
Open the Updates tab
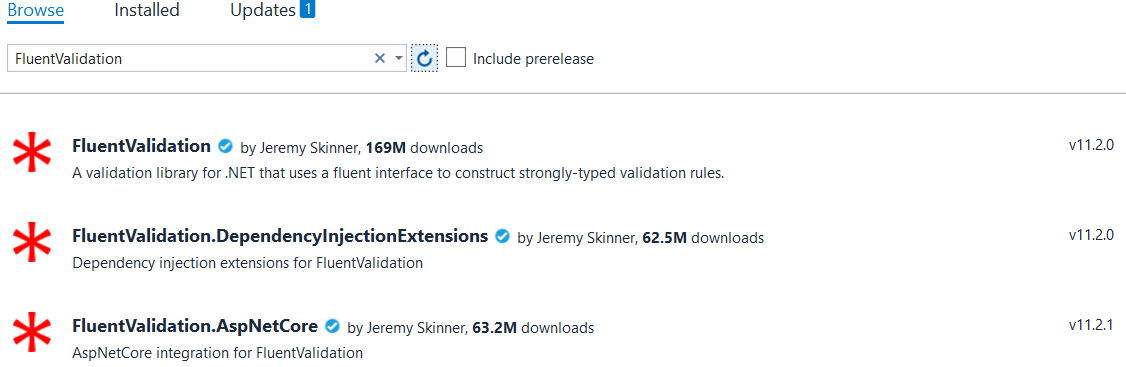(263, 10)
